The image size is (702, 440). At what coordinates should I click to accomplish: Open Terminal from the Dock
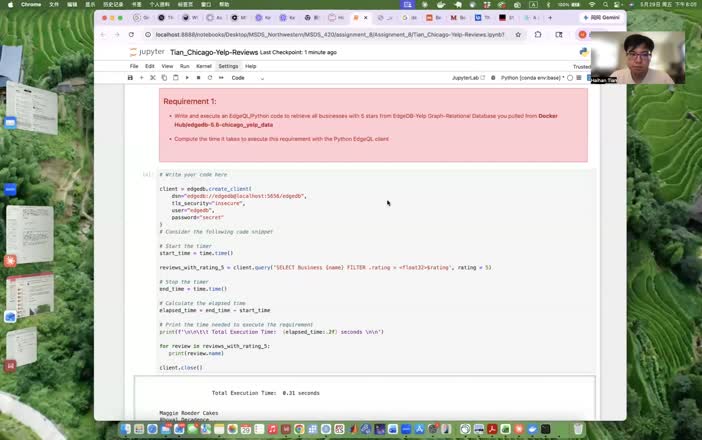(x=545, y=429)
